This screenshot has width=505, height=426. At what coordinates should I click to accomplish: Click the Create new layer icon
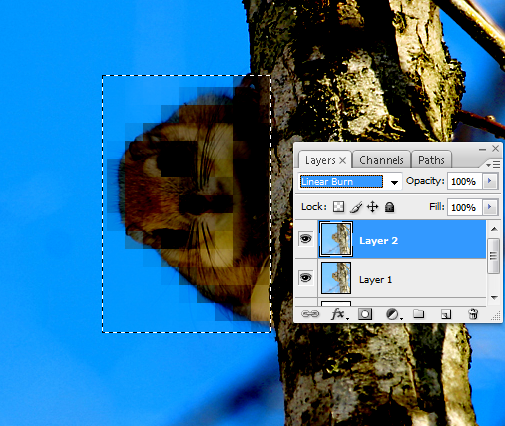[446, 314]
